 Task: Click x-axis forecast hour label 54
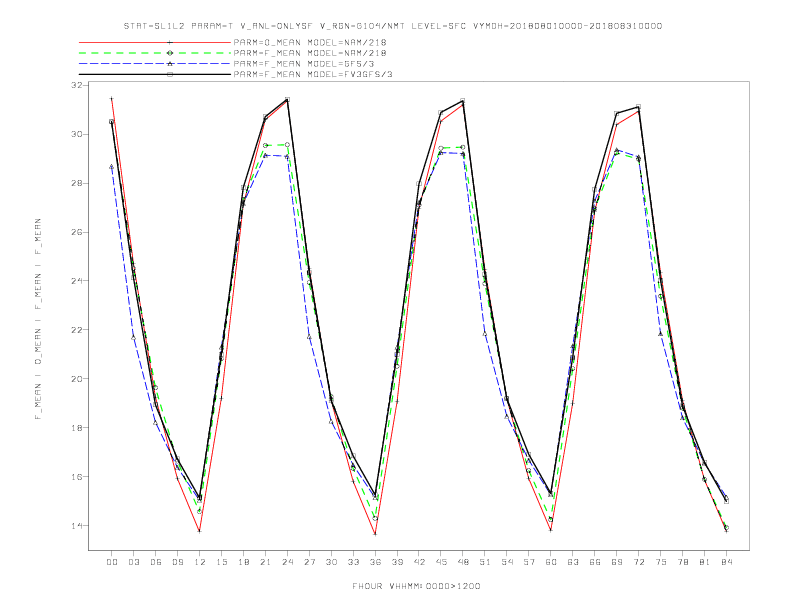507,562
